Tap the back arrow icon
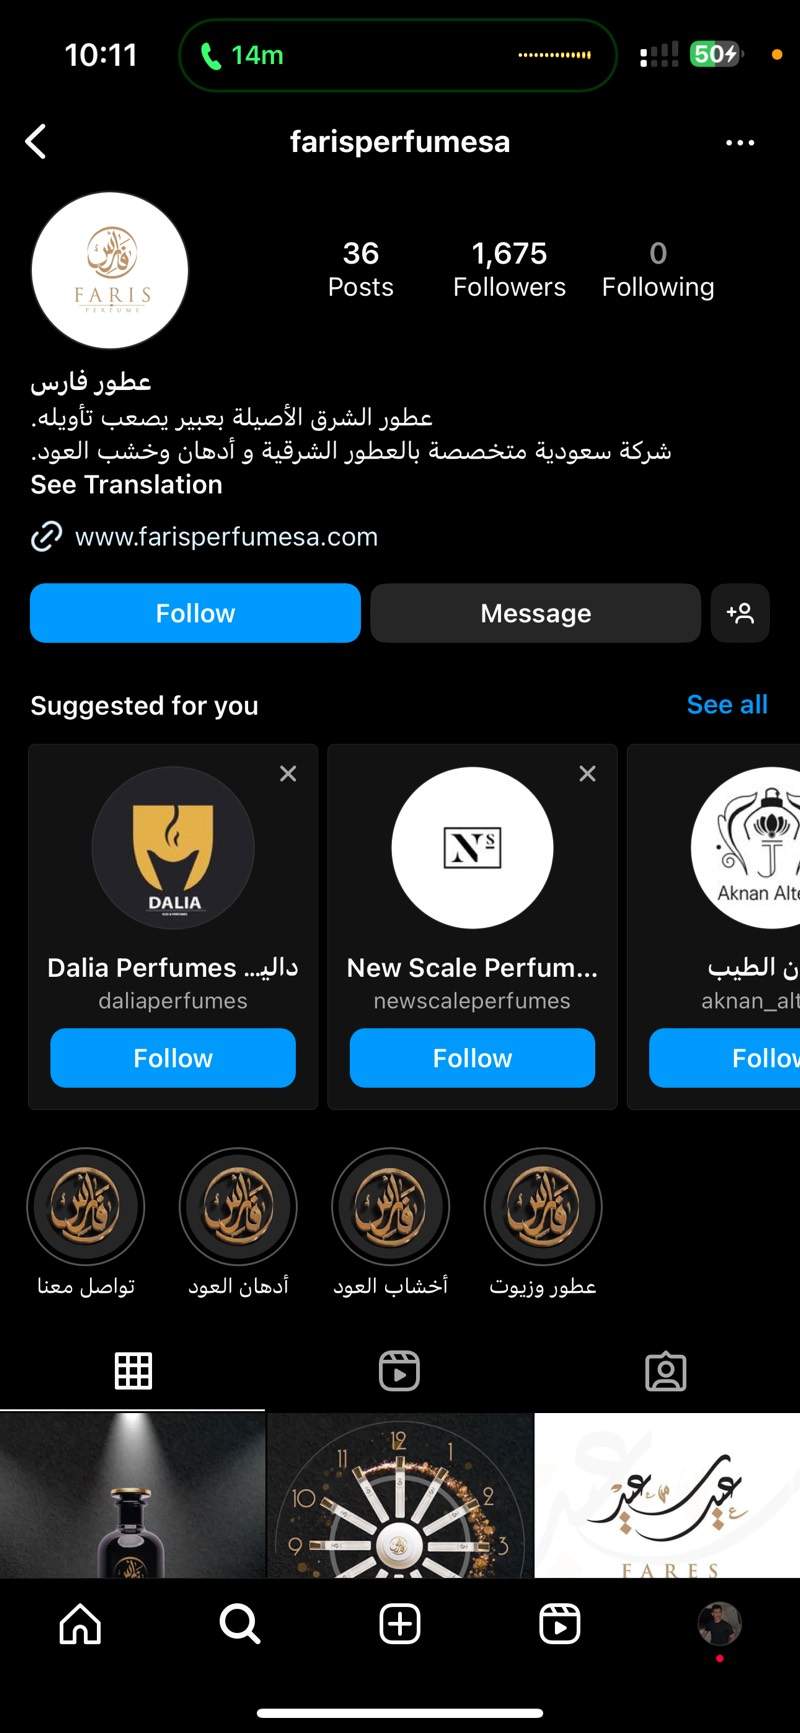800x1733 pixels. 36,142
